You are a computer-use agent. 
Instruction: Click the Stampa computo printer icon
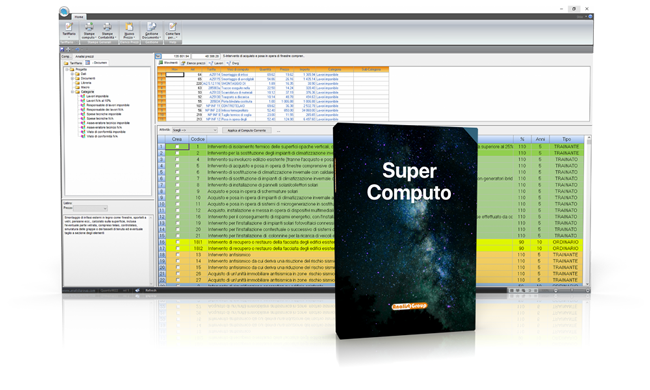coord(89,27)
